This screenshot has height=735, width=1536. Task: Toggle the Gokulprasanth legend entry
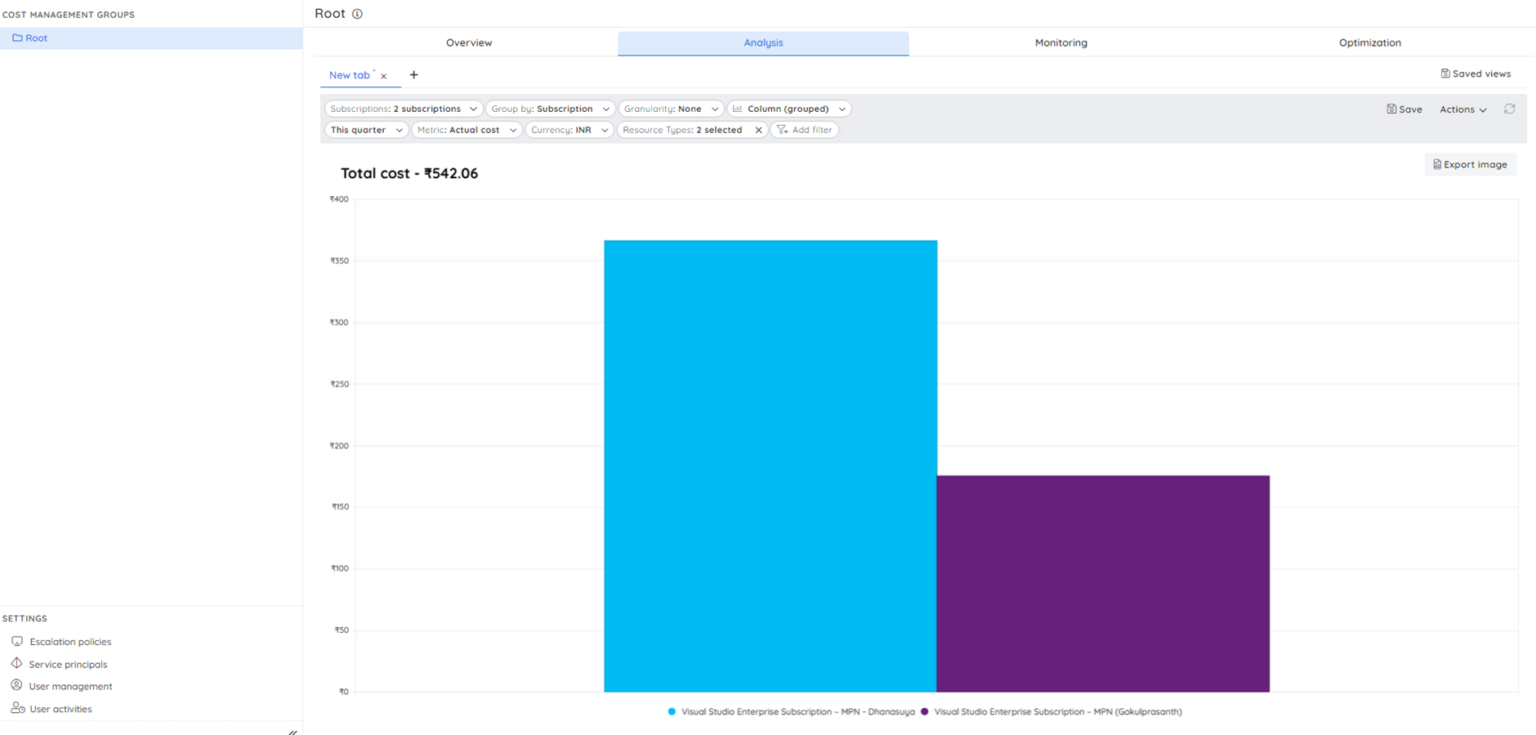coord(1051,712)
